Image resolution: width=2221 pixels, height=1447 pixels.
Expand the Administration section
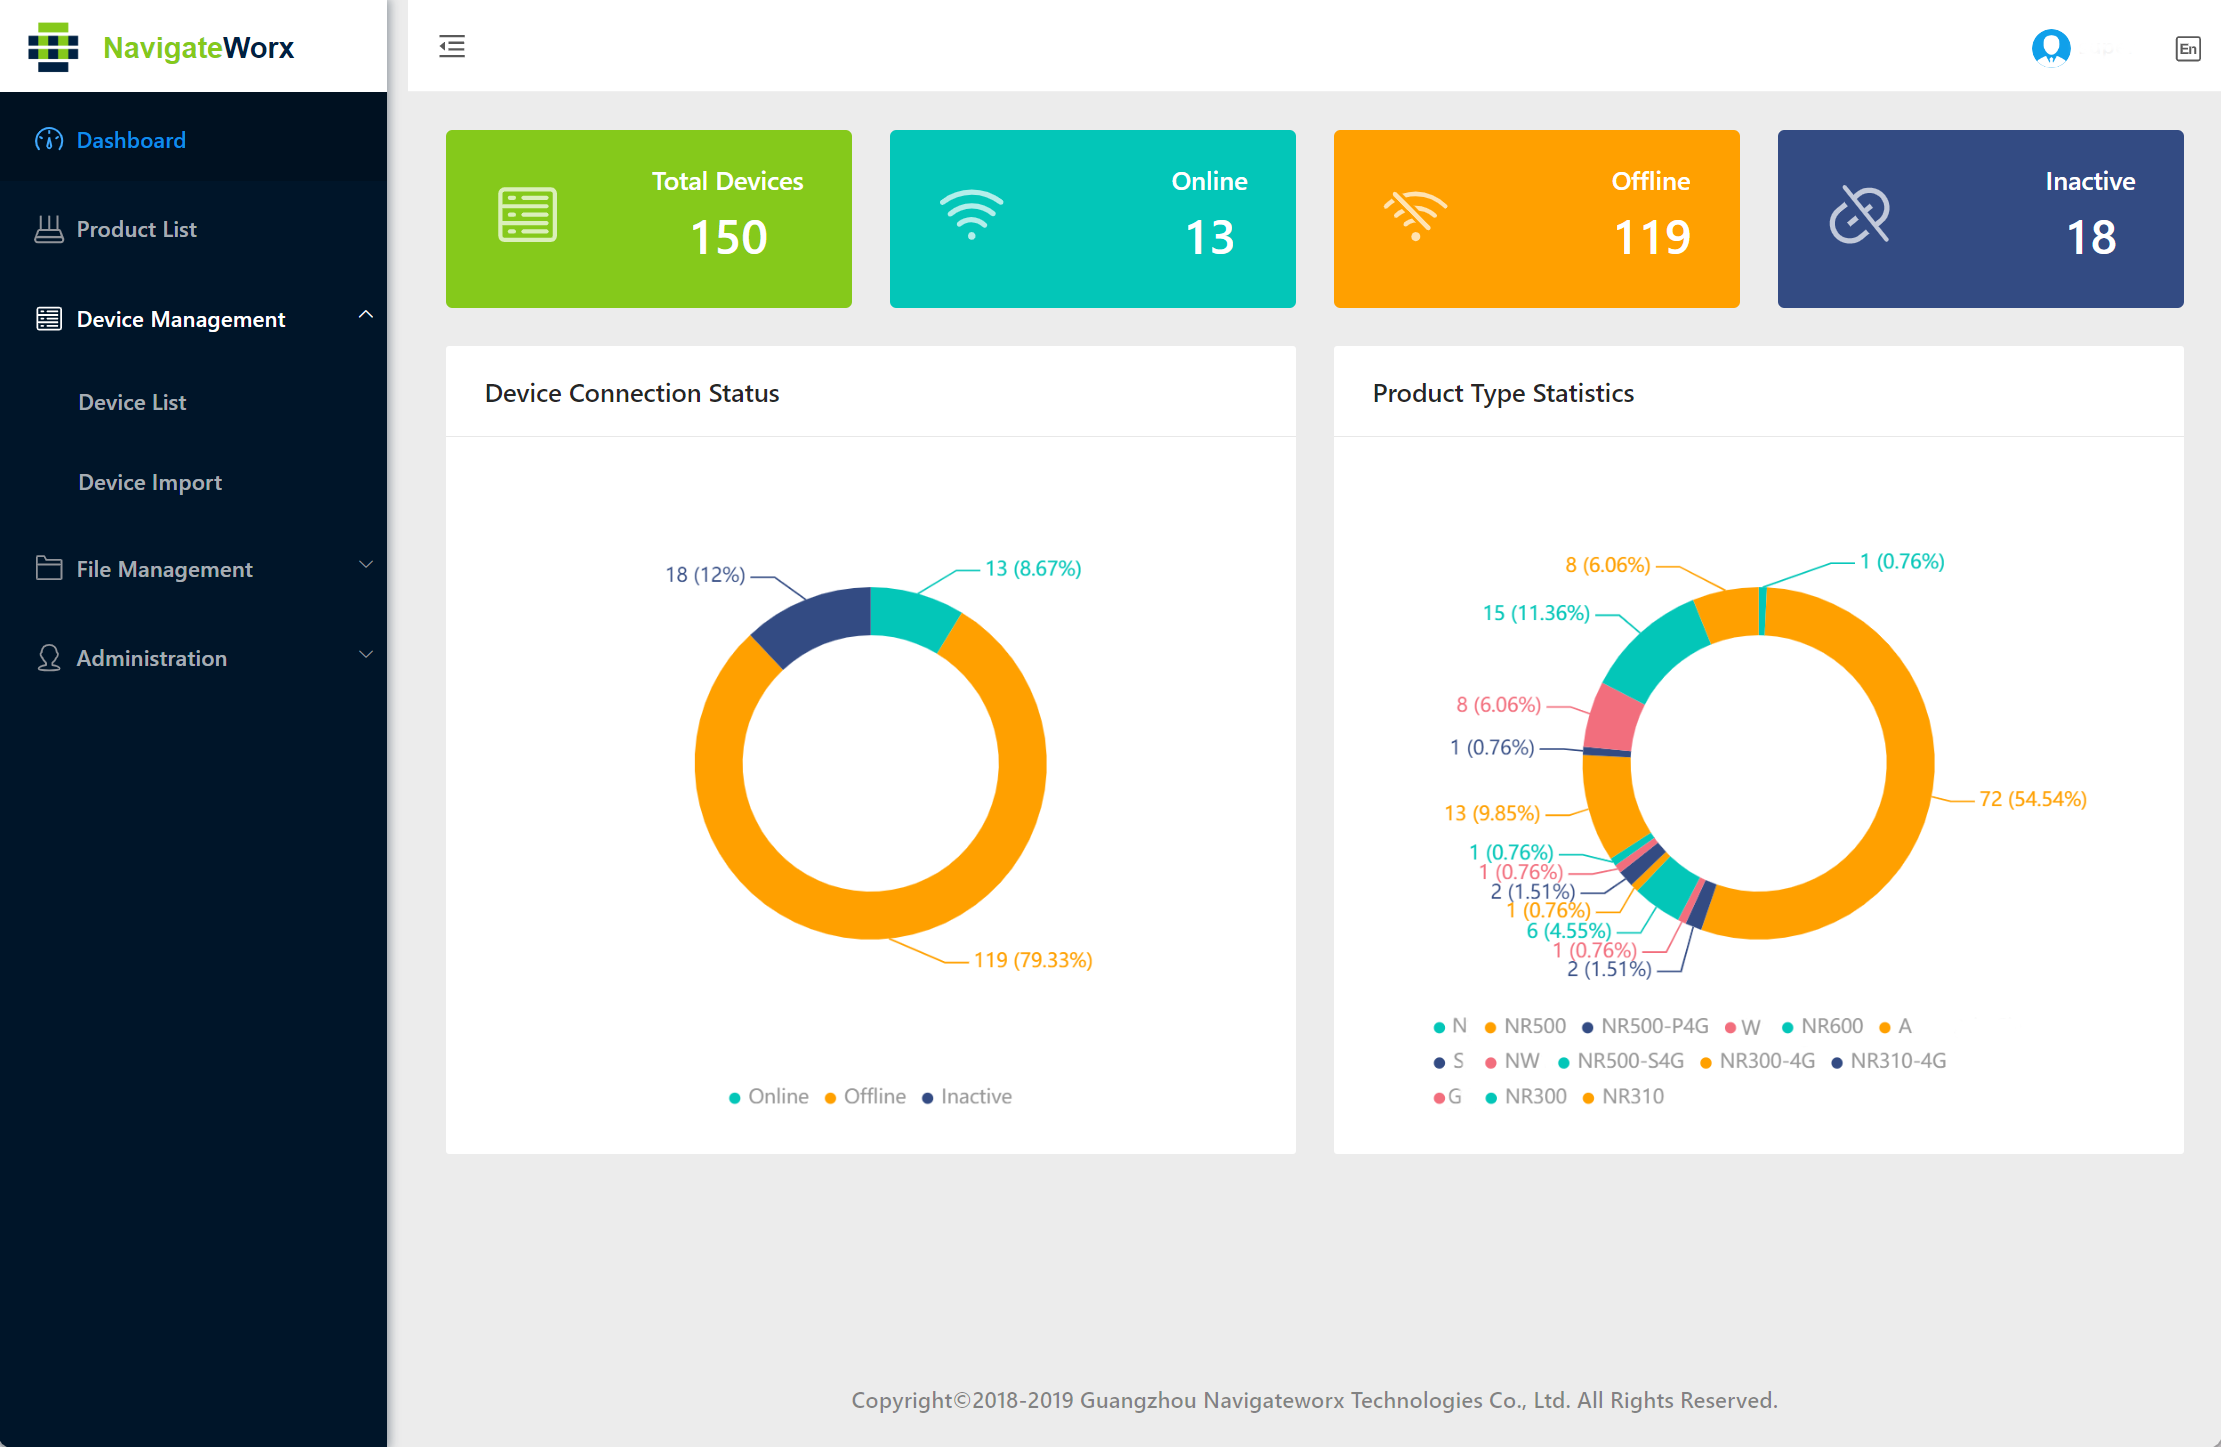pos(194,656)
